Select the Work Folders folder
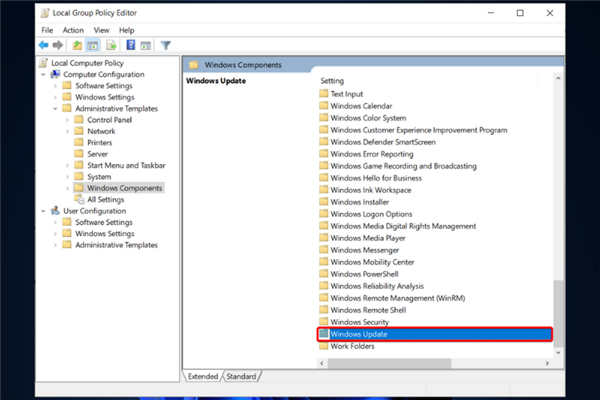The height and width of the screenshot is (400, 600). click(x=352, y=346)
